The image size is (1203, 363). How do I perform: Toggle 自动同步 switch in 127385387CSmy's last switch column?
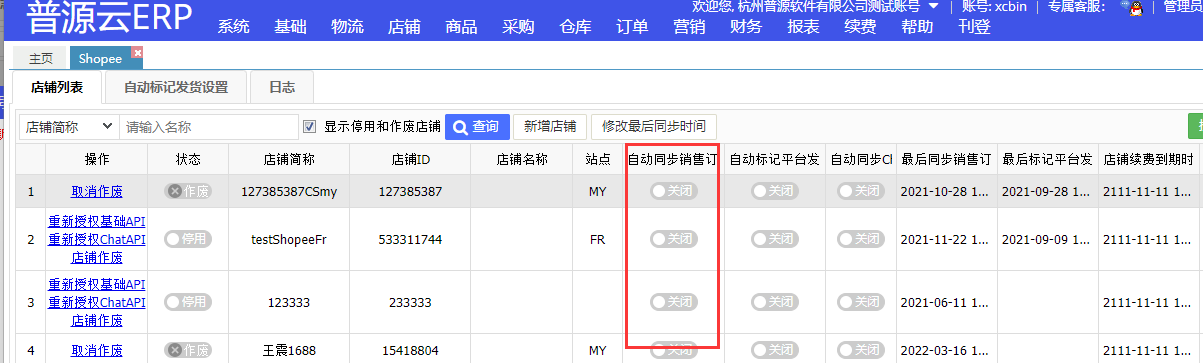[x=861, y=190]
